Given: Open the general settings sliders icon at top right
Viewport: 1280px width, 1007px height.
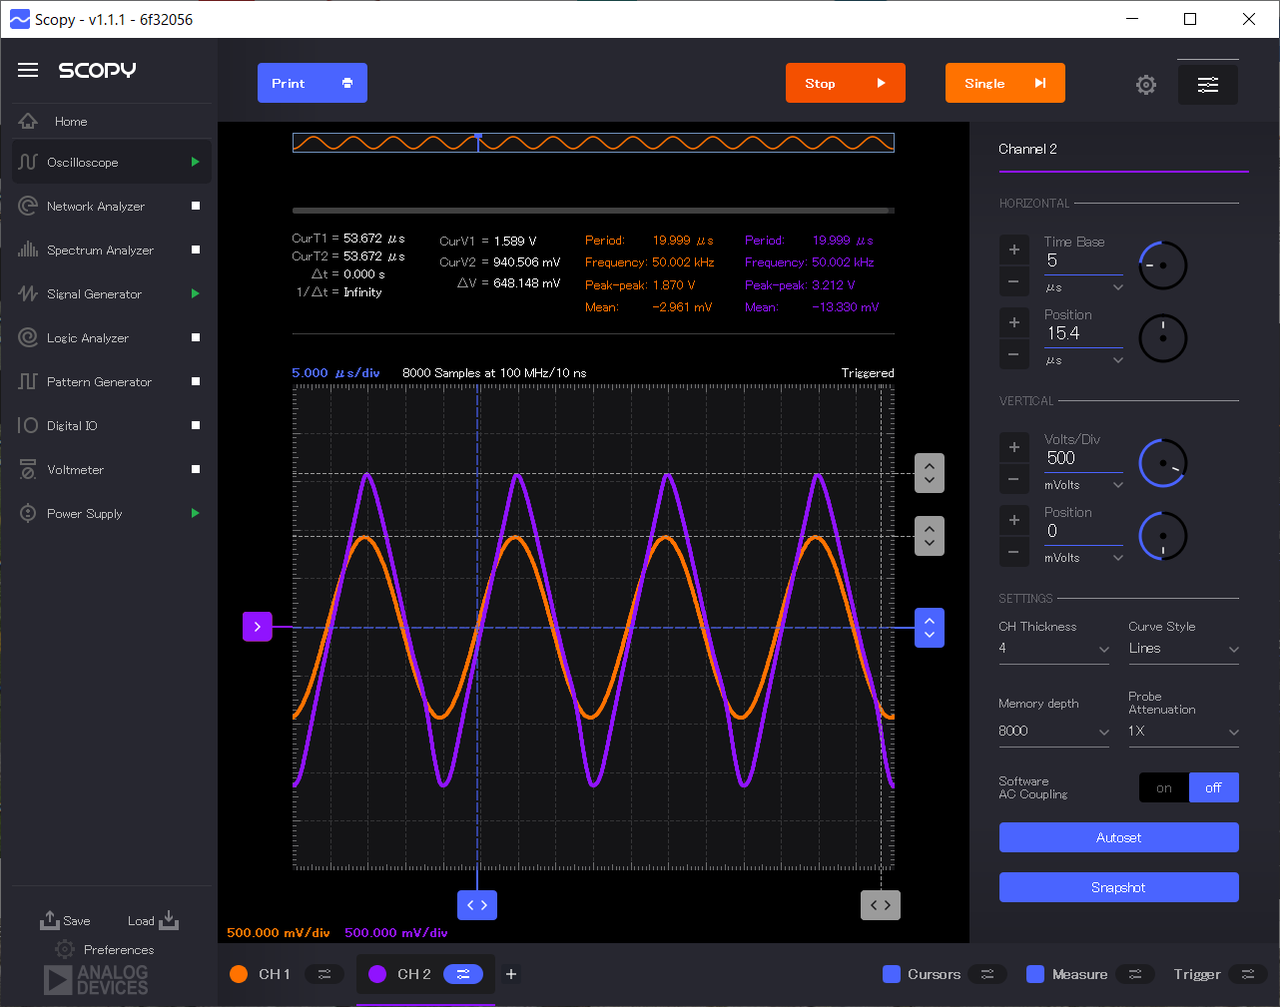Looking at the screenshot, I should pyautogui.click(x=1208, y=85).
